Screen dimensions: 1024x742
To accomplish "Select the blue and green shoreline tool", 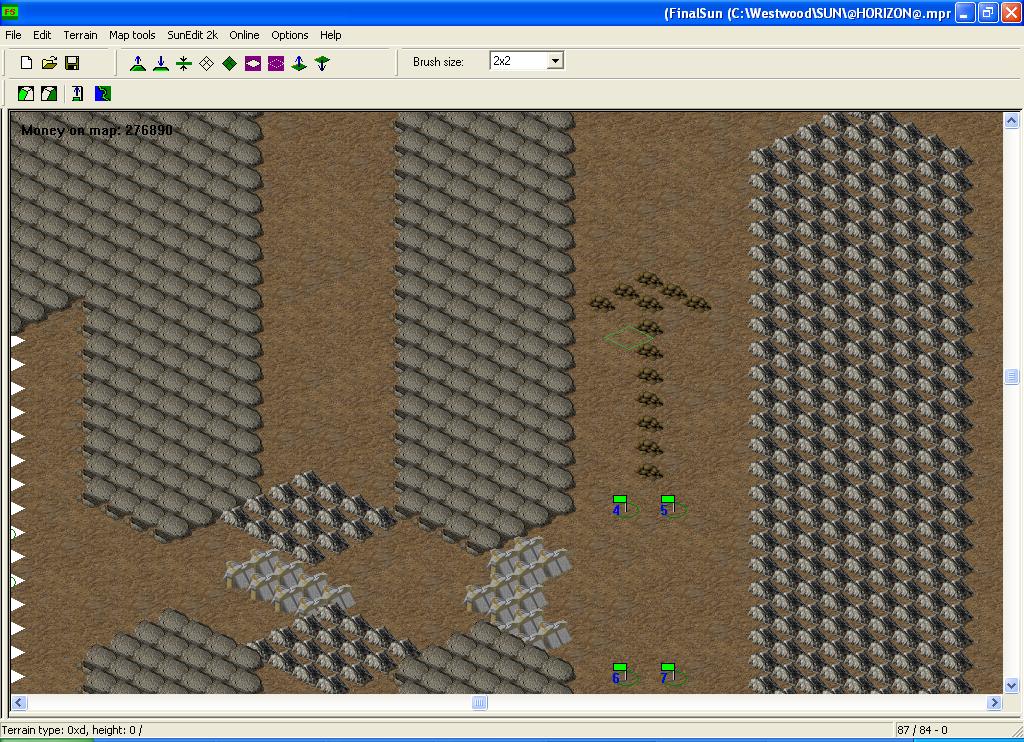I will (x=103, y=93).
